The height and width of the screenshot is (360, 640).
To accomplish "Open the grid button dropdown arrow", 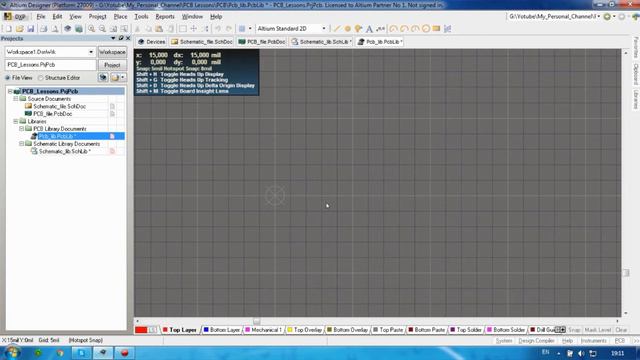I will (x=250, y=29).
